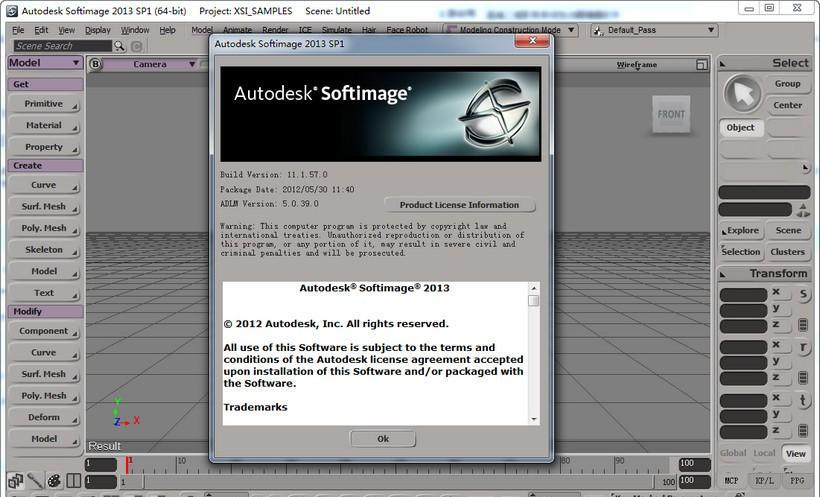The image size is (820, 497).
Task: Click the license text scroll down arrow
Action: click(x=533, y=419)
